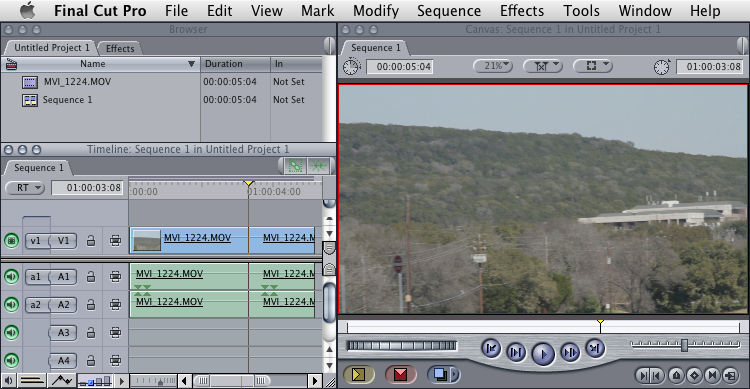Toggle Auto Select on A1 track
The height and width of the screenshot is (389, 750).
[x=115, y=277]
